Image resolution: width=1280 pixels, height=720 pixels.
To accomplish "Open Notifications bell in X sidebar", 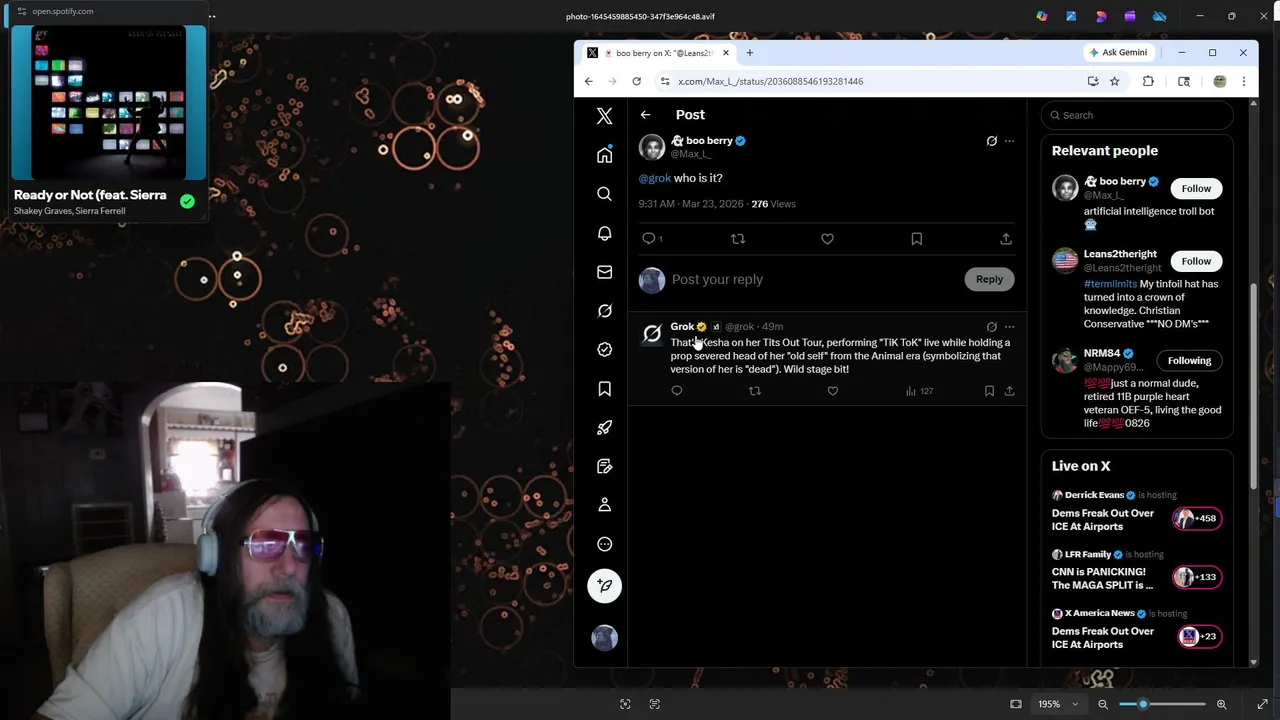I will [604, 233].
